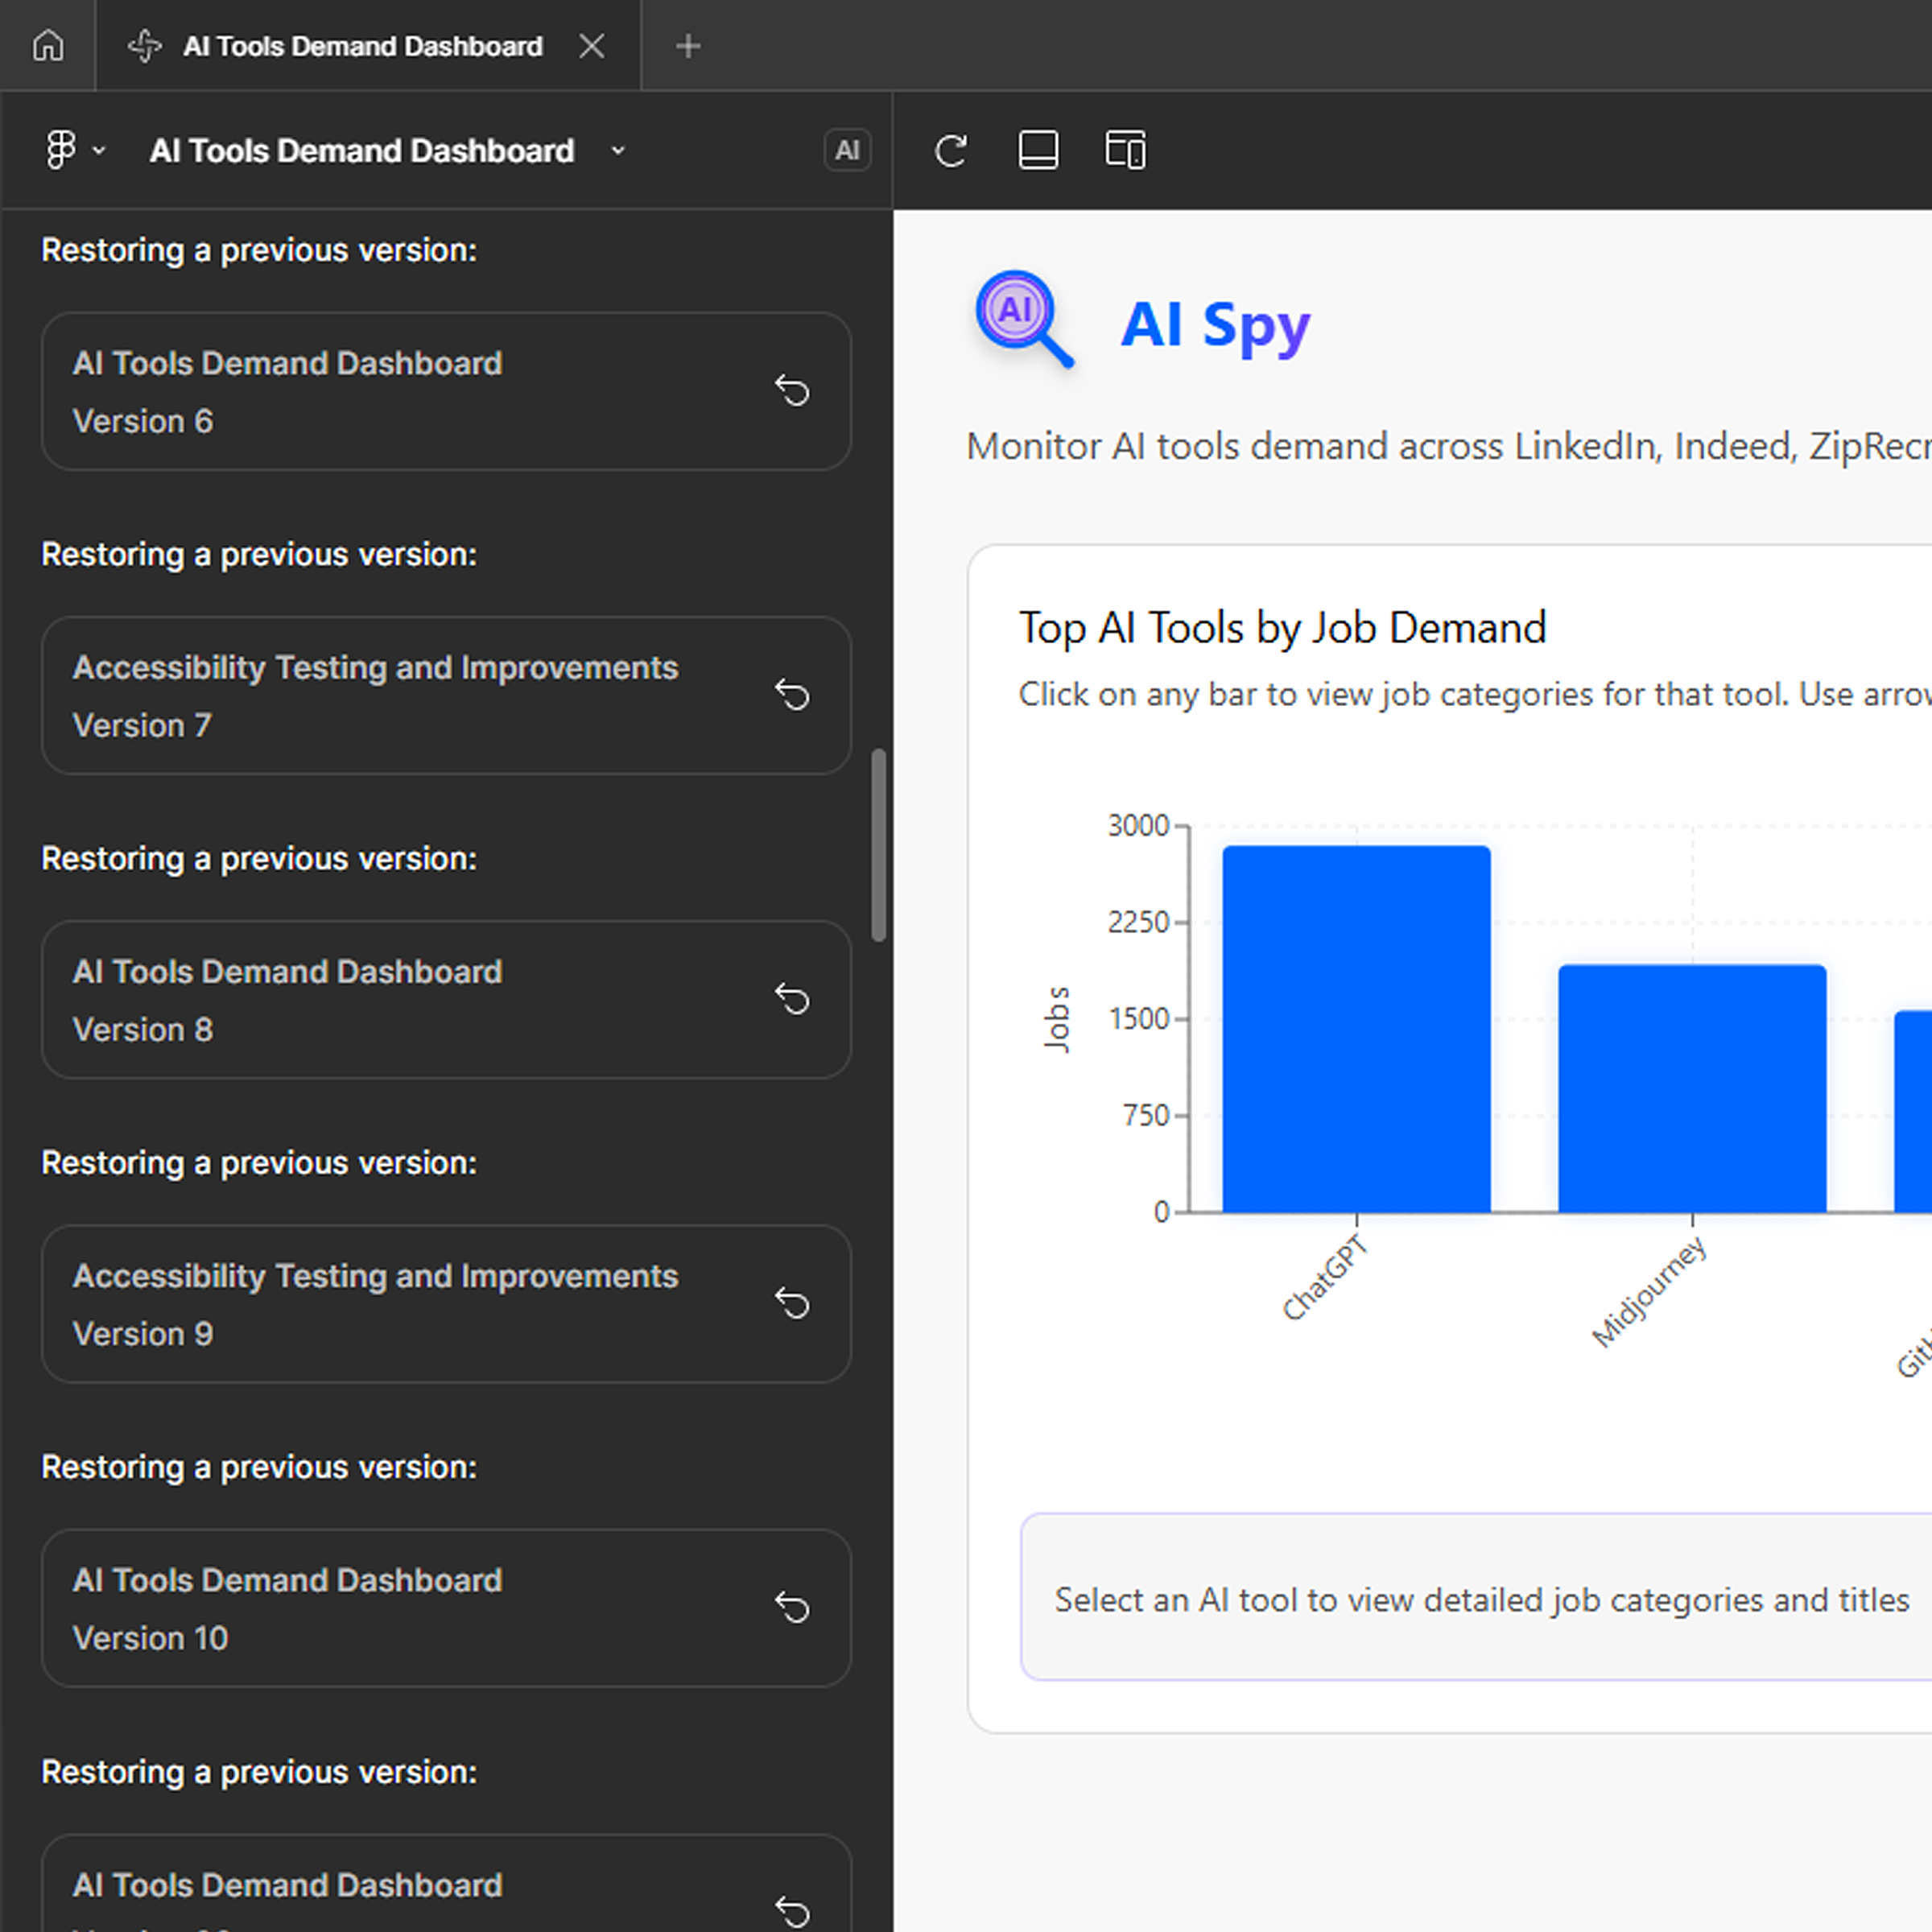This screenshot has height=1932, width=1932.
Task: Close the AI Tools Demand Dashboard tab
Action: 592,46
